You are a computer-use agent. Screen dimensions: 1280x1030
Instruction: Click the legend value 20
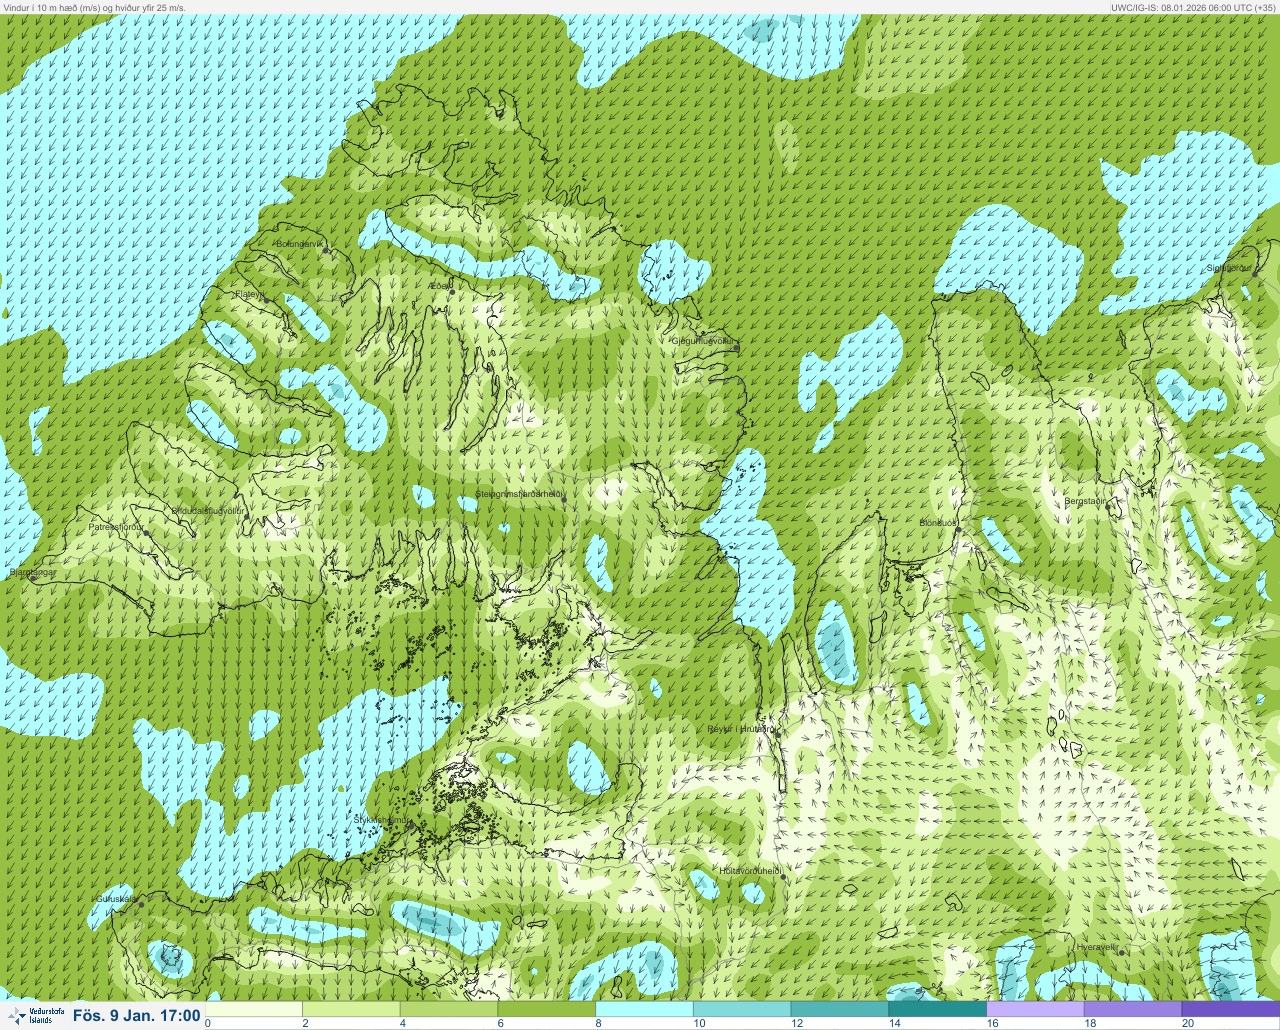(1188, 1023)
